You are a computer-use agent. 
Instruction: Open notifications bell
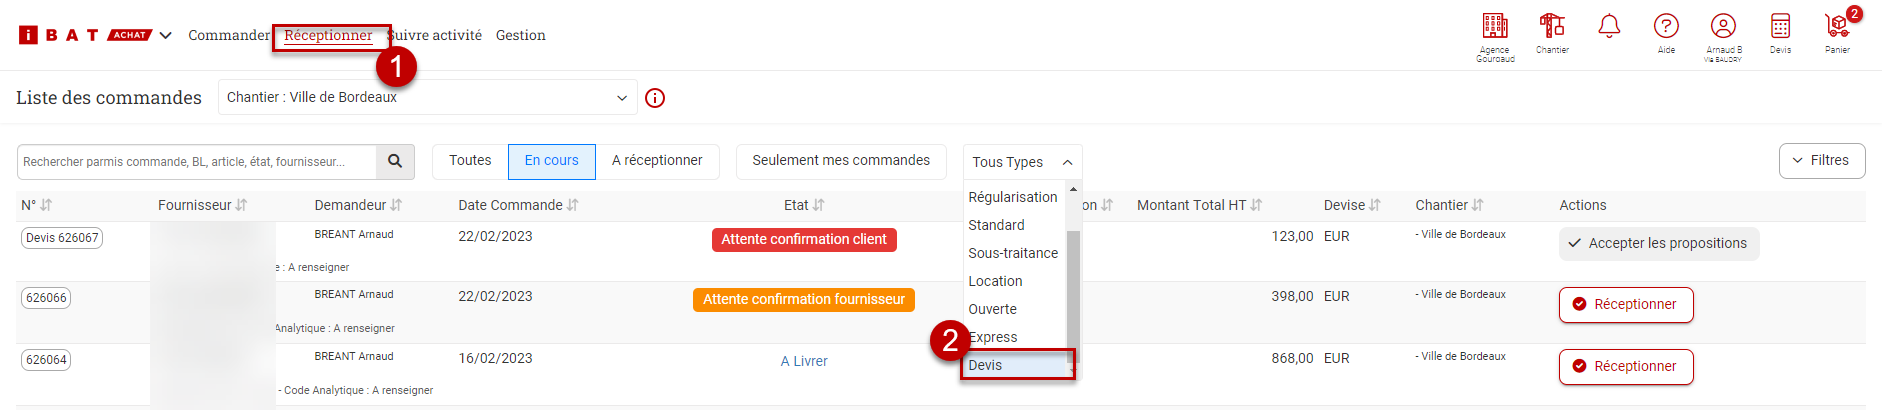click(x=1609, y=27)
